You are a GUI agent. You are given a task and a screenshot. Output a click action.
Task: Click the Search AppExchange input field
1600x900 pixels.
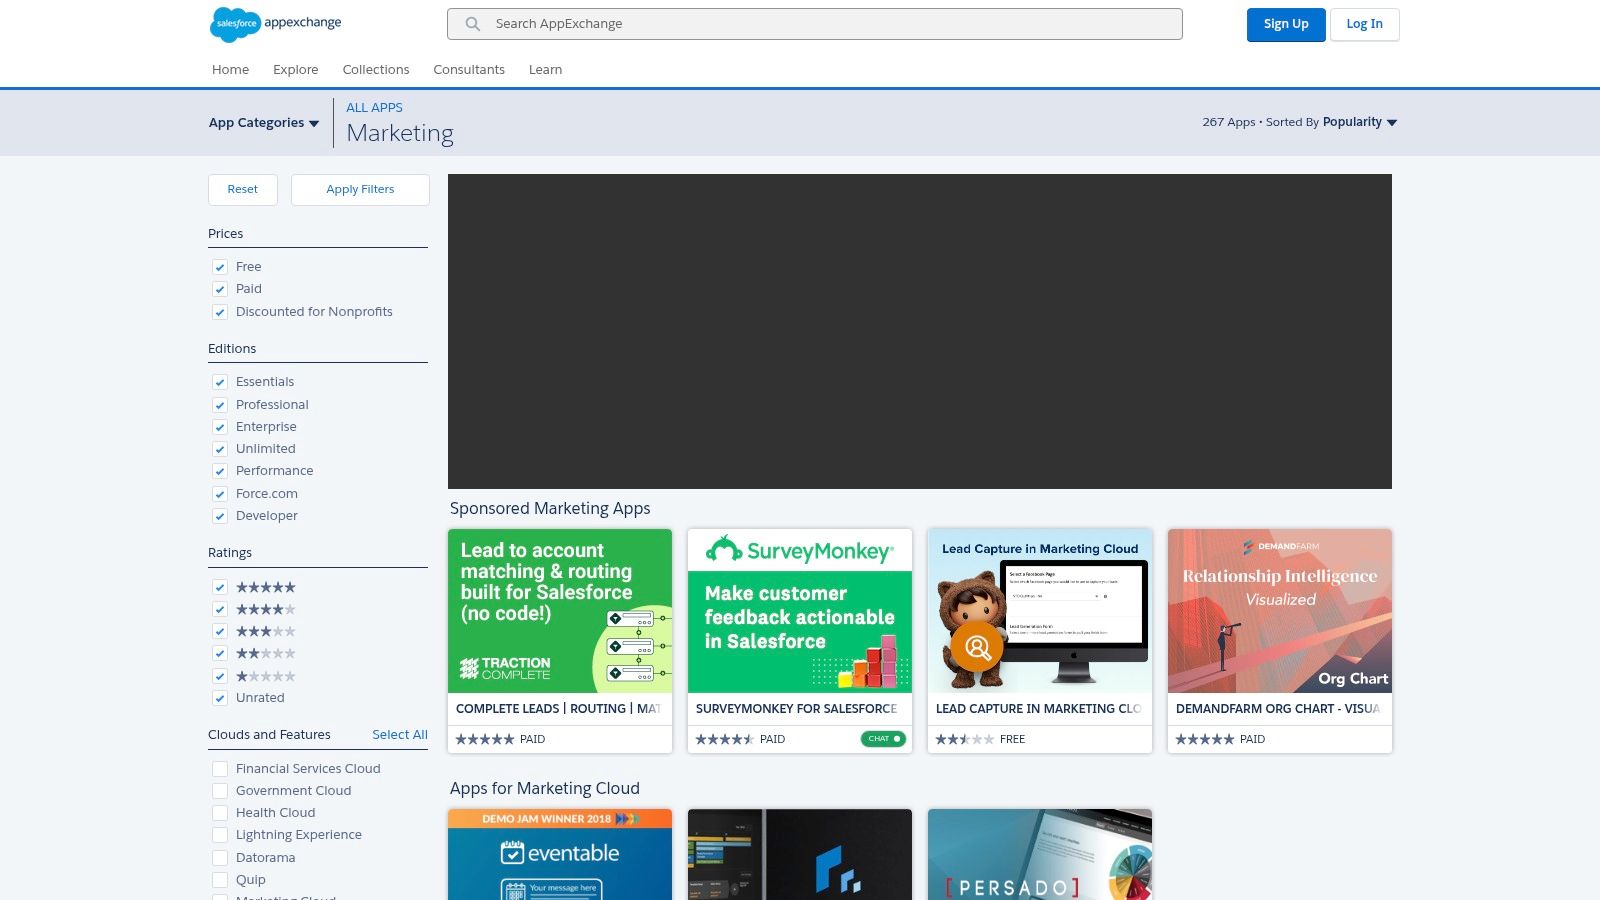(830, 24)
